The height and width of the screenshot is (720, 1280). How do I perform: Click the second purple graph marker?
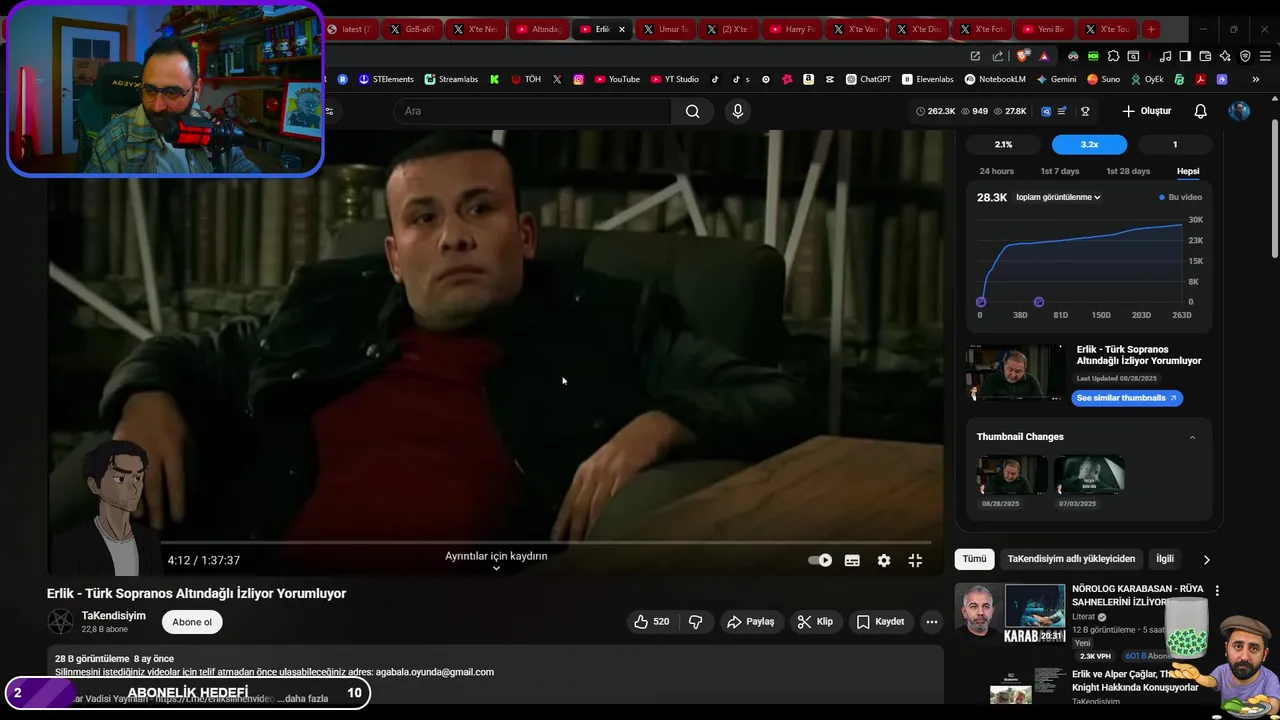pyautogui.click(x=1039, y=302)
